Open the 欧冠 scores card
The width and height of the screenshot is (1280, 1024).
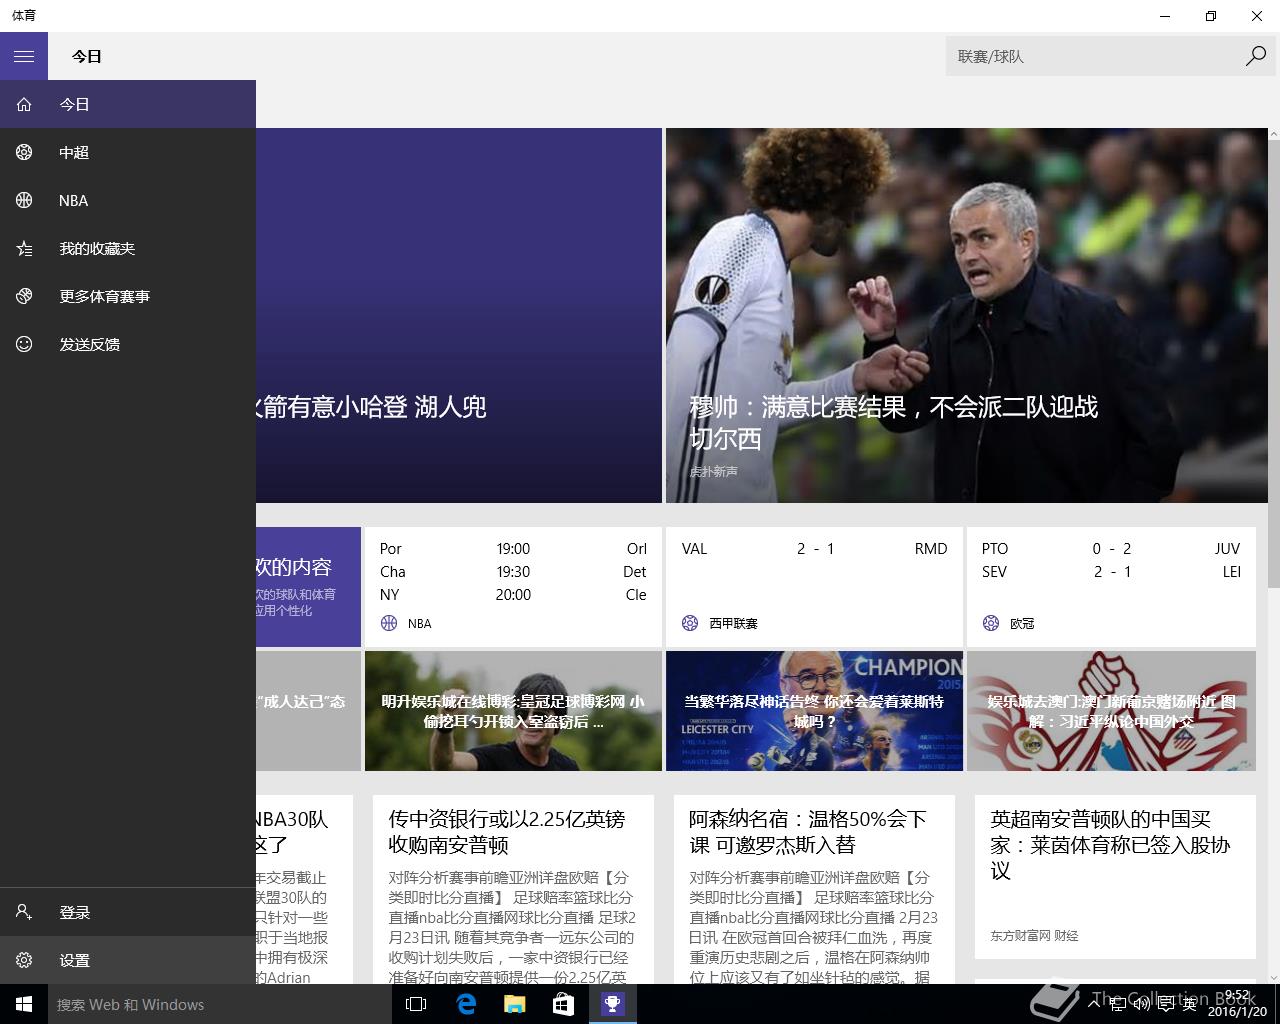(1111, 587)
